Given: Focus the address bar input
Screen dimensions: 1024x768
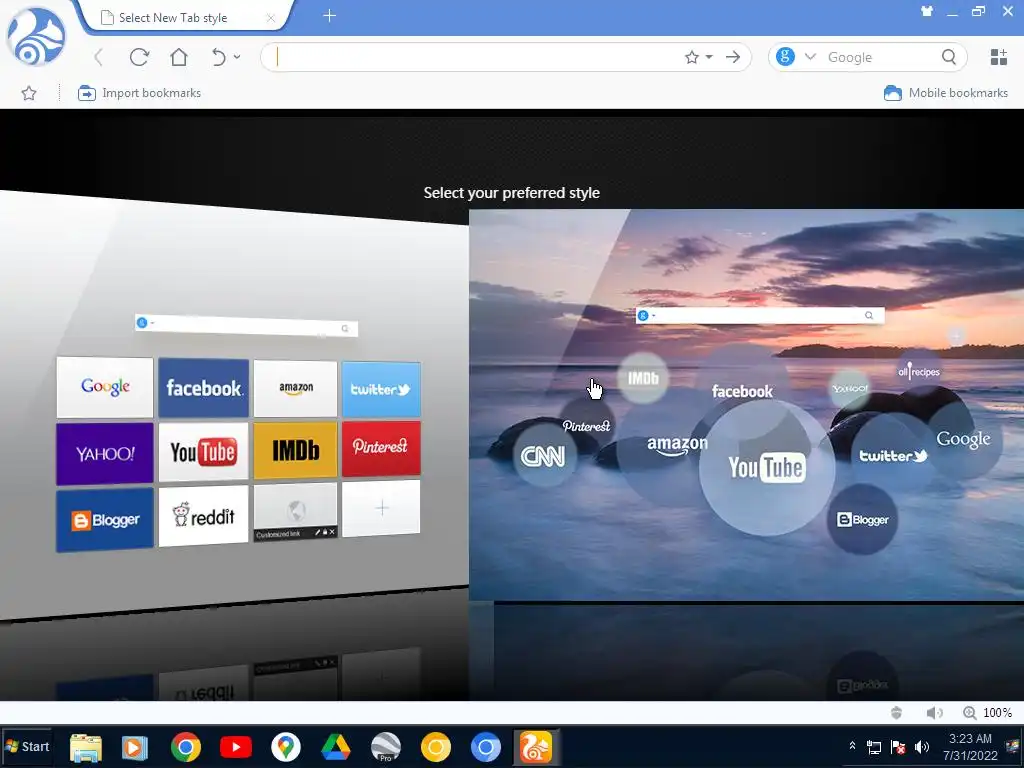Looking at the screenshot, I should 477,57.
